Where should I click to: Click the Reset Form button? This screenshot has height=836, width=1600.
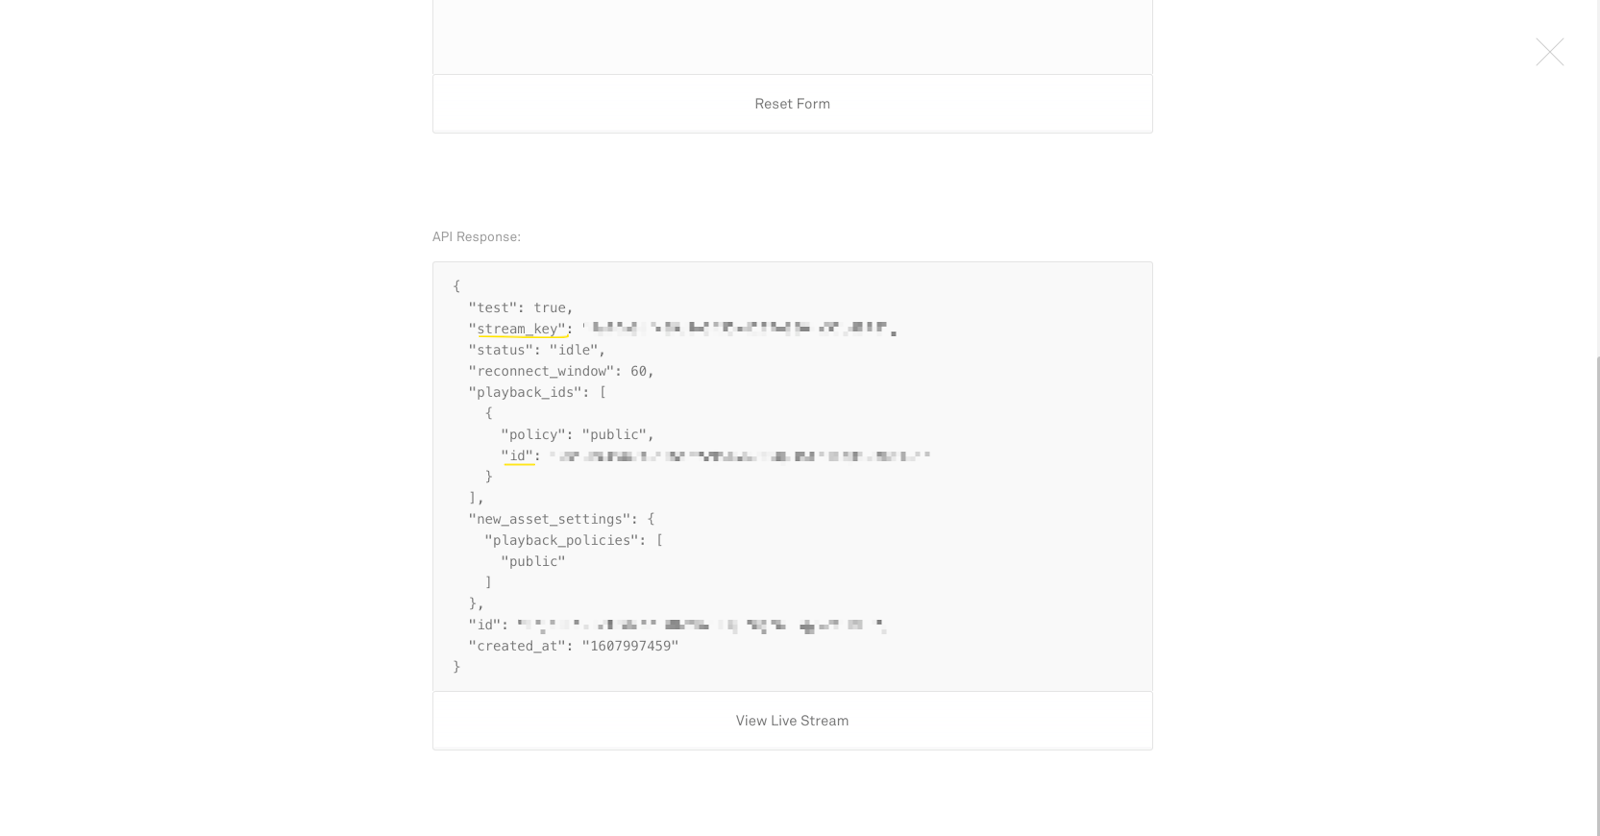[x=792, y=103]
